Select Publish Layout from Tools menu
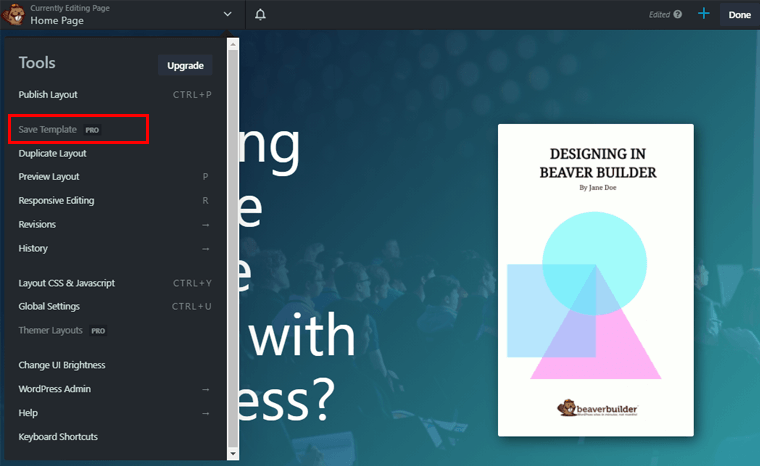760x466 pixels. pyautogui.click(x=48, y=95)
